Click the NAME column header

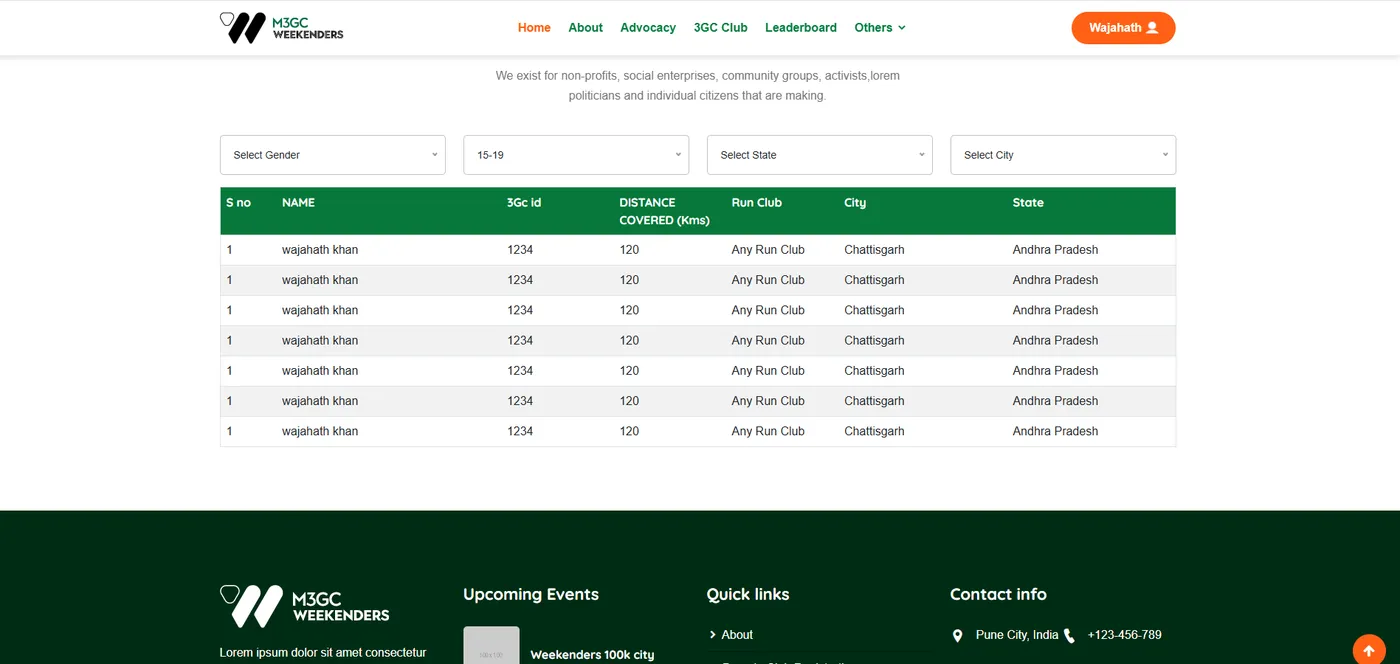tap(298, 202)
